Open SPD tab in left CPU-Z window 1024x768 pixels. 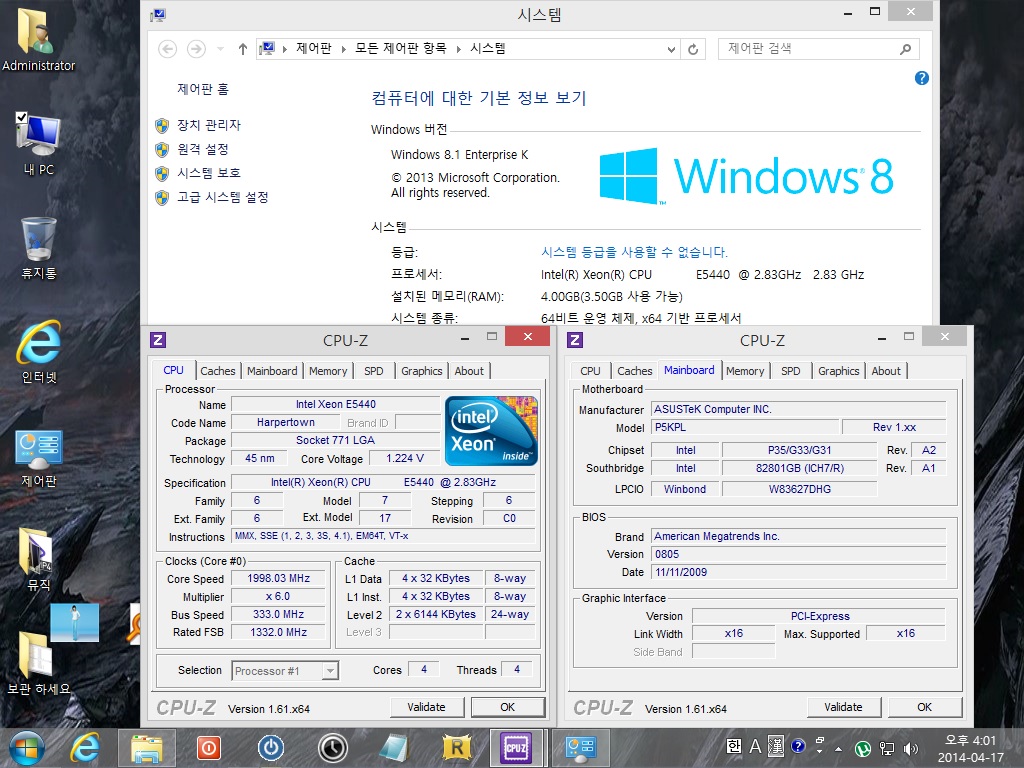click(374, 371)
